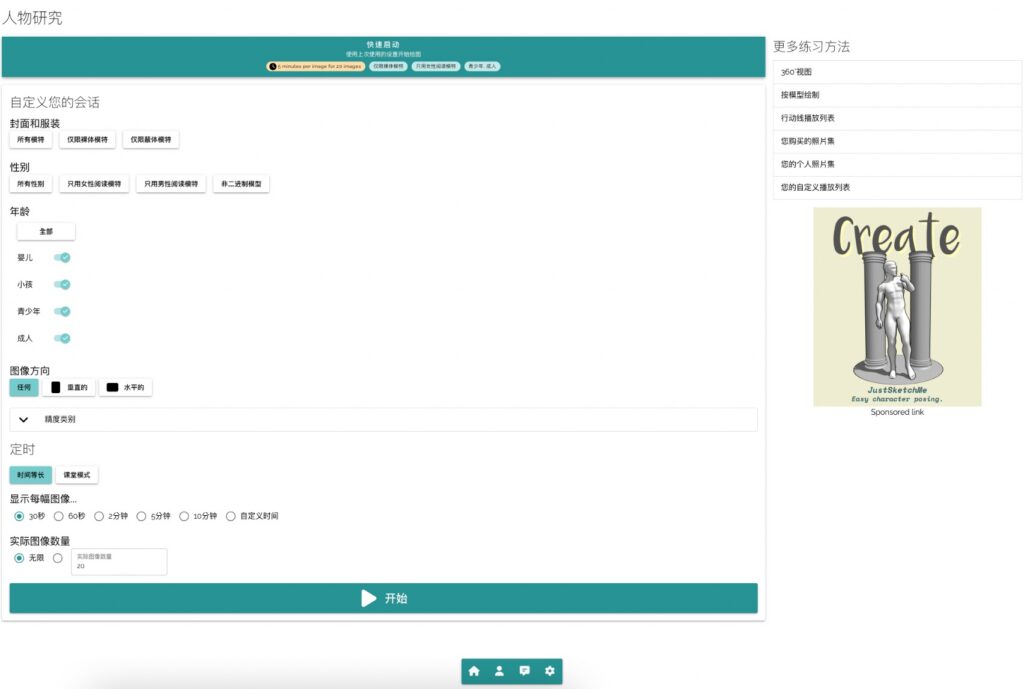This screenshot has width=1024, height=689.
Task: Toggle the 小孩 age switch
Action: click(62, 284)
